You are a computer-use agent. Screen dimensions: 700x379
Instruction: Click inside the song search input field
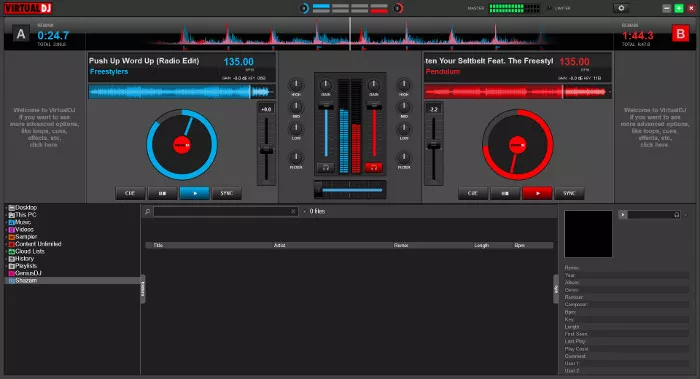pyautogui.click(x=222, y=212)
